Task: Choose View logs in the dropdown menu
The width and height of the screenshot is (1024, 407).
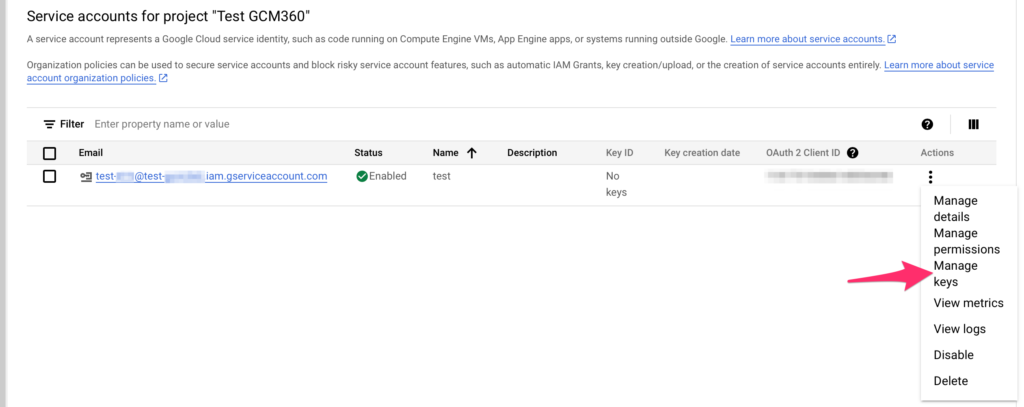Action: pos(959,329)
